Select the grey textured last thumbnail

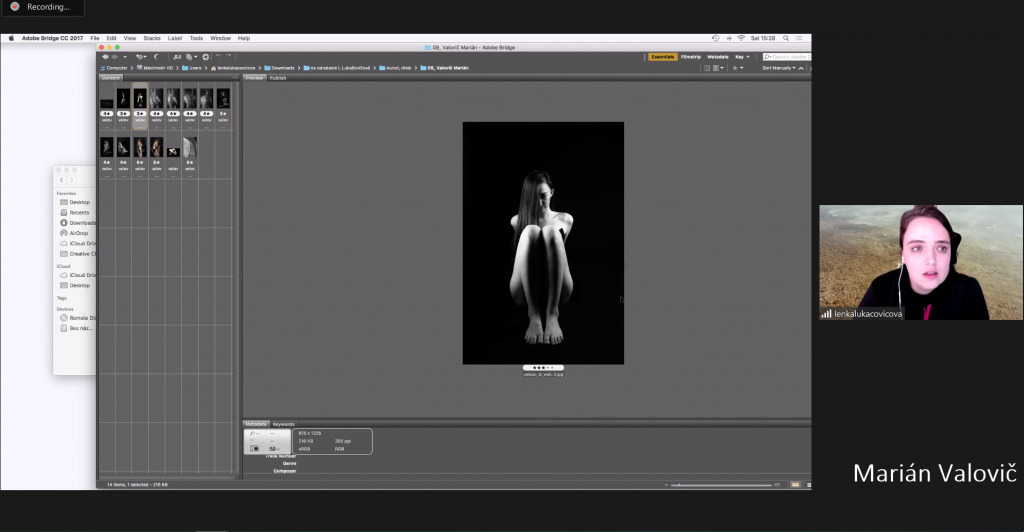[x=189, y=147]
